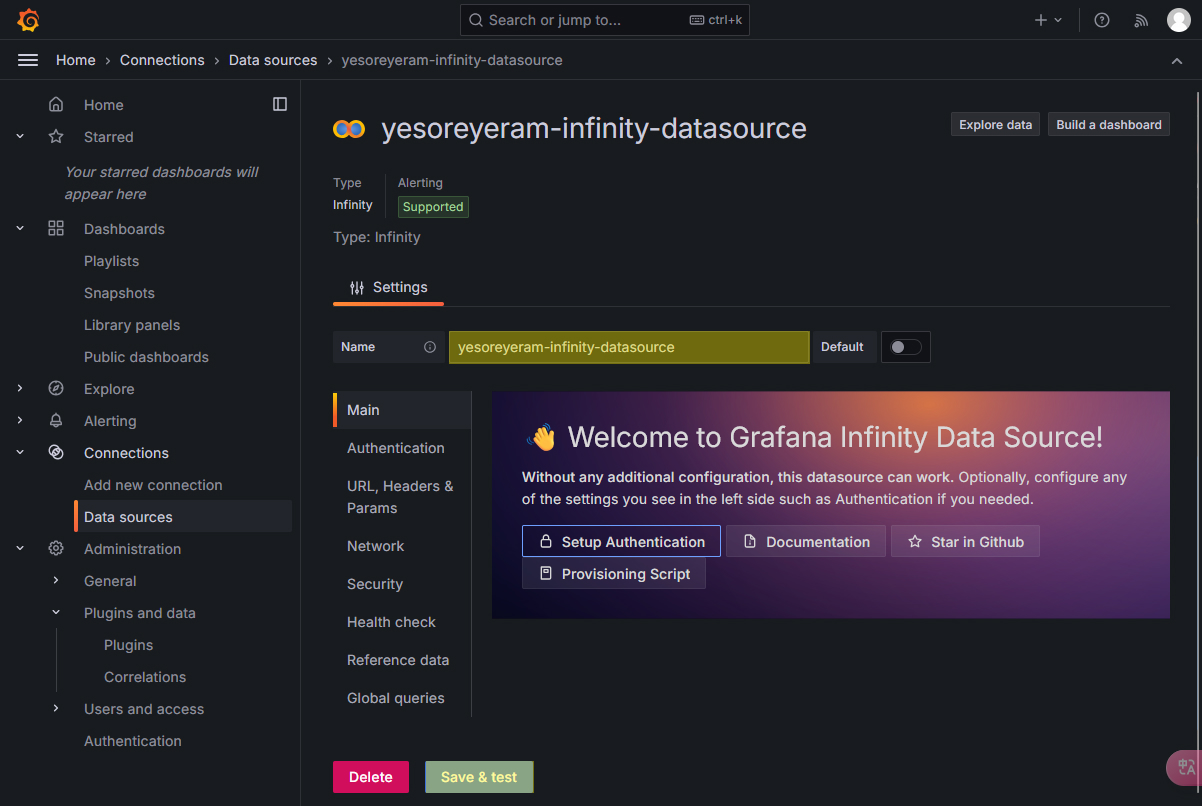Toggle the Default datasource switch

coord(906,347)
